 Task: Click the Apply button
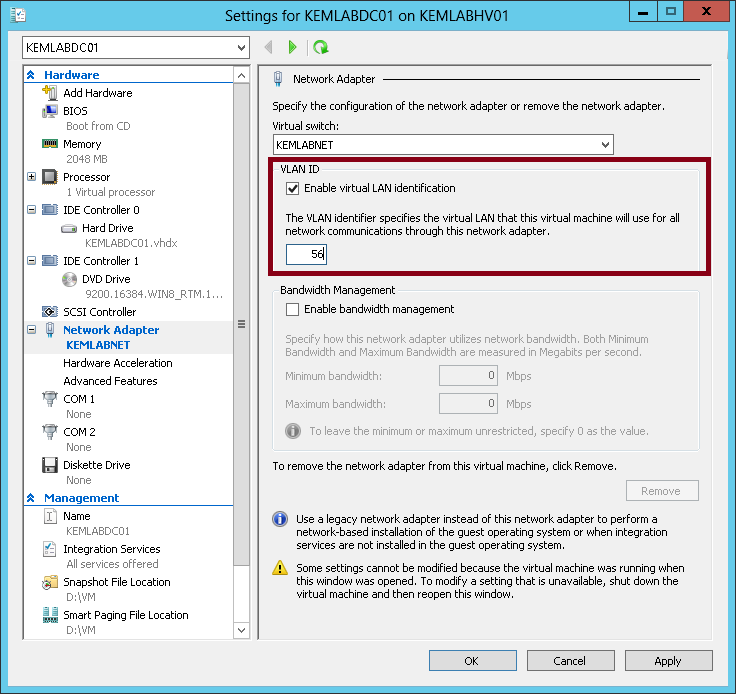coord(668,661)
